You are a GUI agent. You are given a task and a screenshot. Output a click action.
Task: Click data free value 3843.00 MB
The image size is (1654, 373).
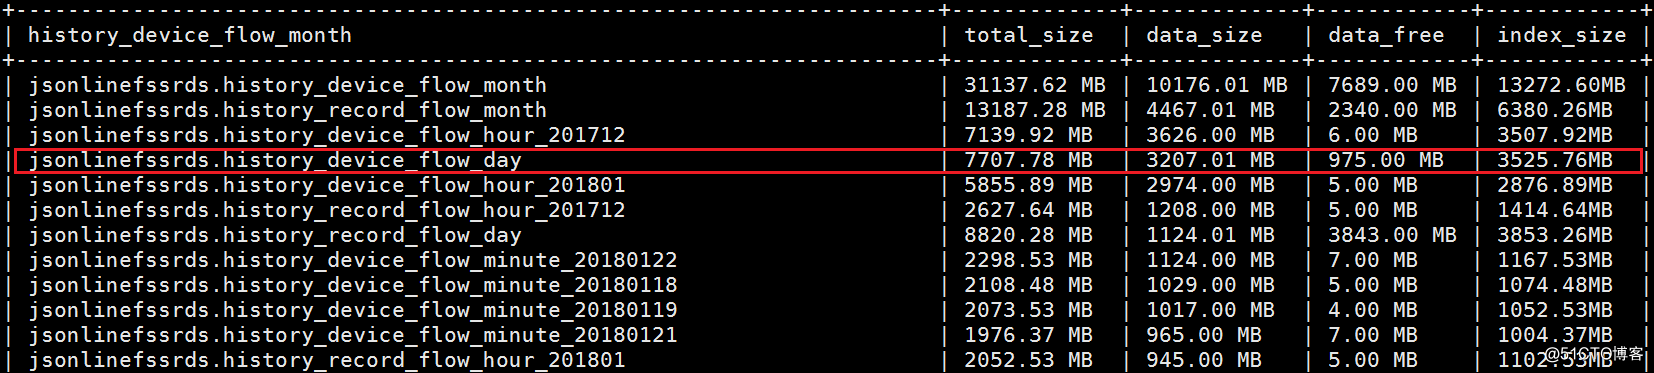click(1393, 235)
